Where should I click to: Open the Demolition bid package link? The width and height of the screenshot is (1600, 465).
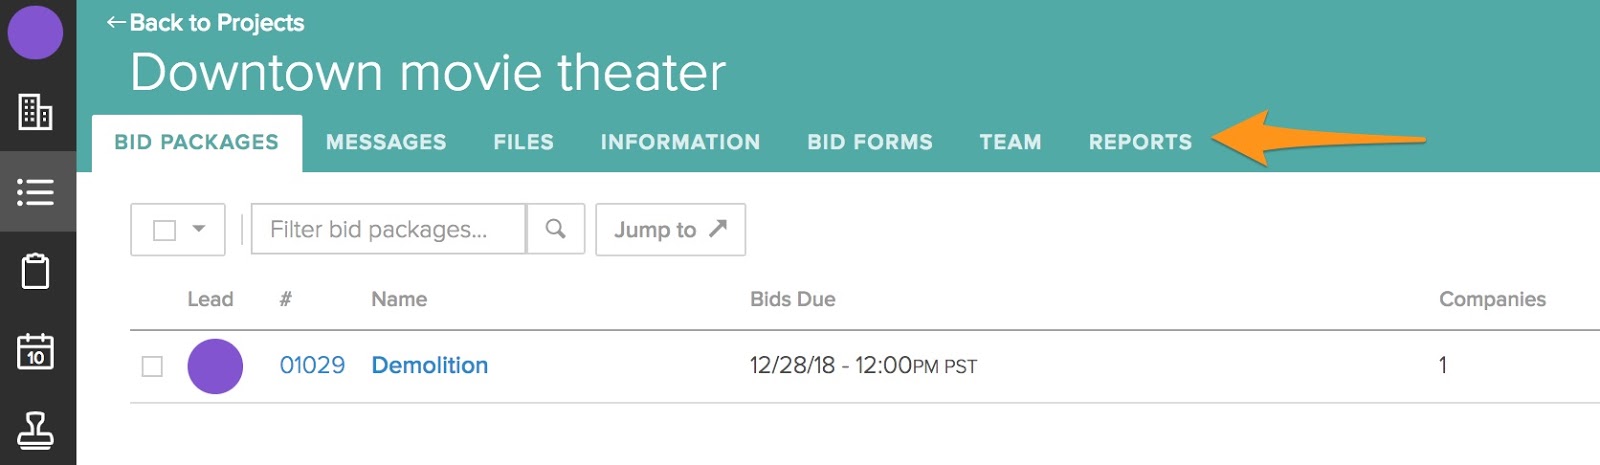pos(430,366)
